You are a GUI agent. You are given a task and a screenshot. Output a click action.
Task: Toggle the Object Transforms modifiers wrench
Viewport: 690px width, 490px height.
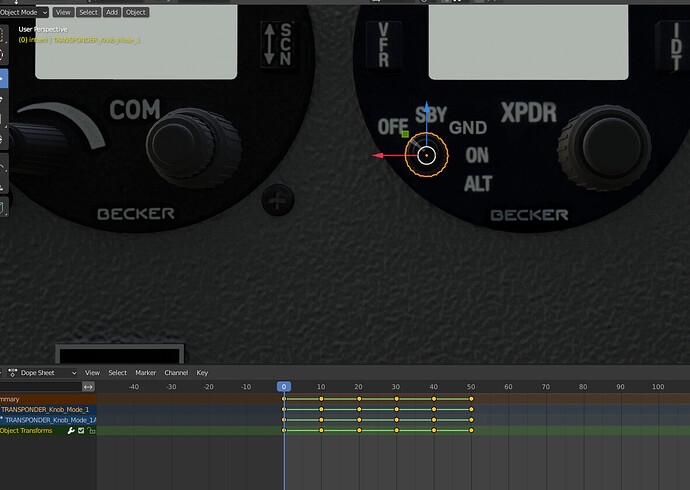click(x=71, y=431)
